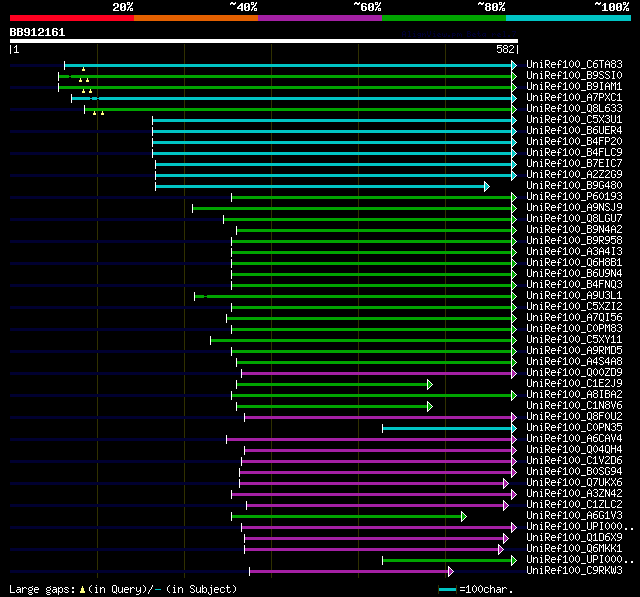
Task: Select hit UniRef100_C1V2D6
Action: pos(574,461)
